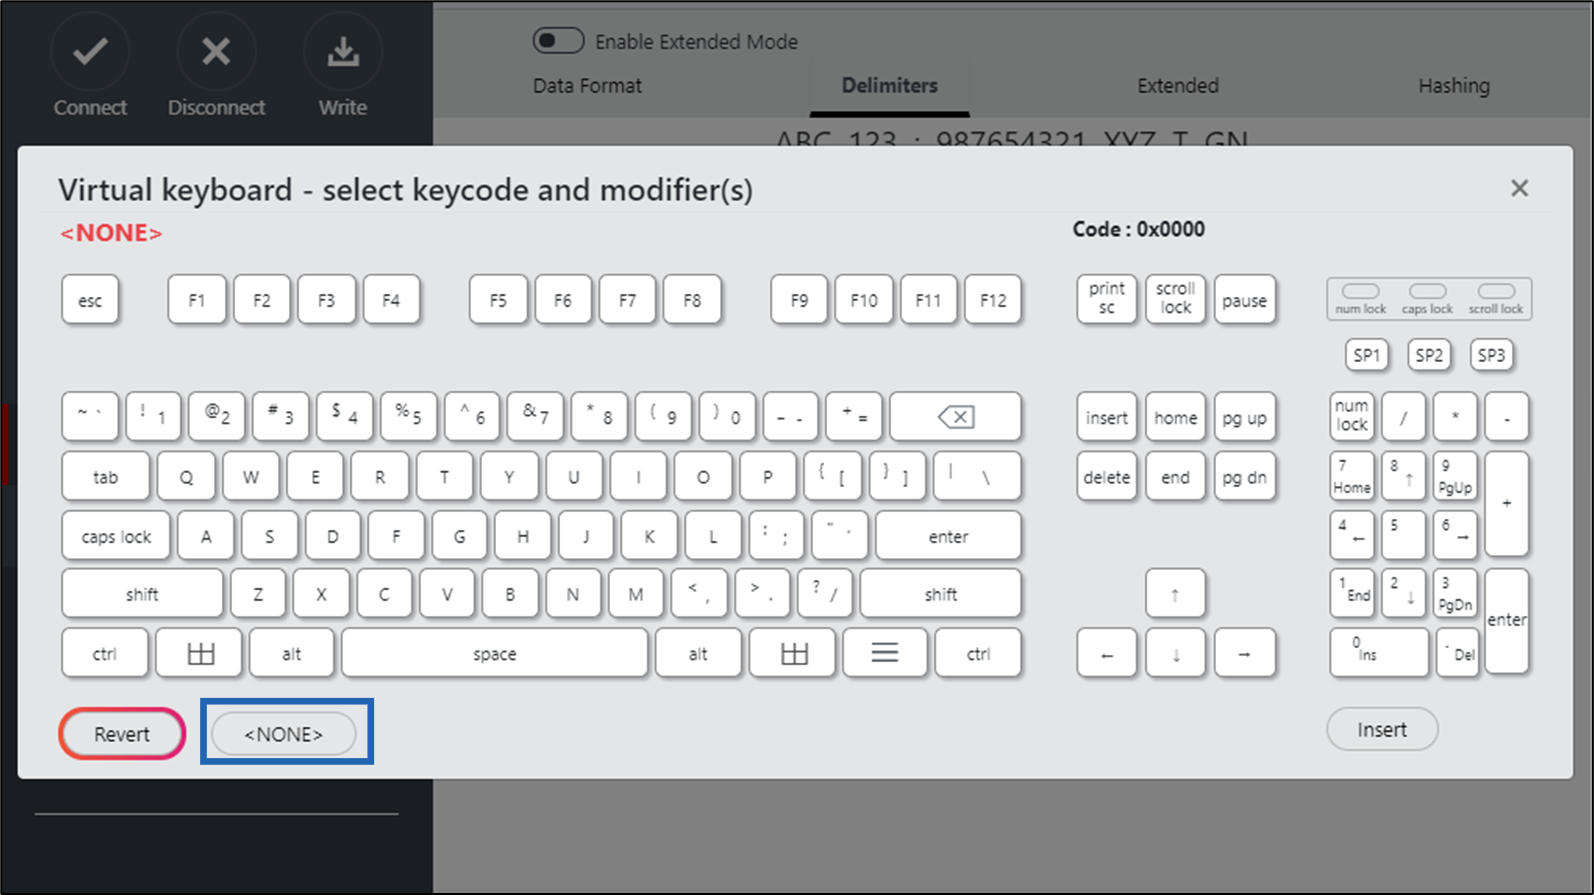Select the right arrow key

tap(1244, 654)
